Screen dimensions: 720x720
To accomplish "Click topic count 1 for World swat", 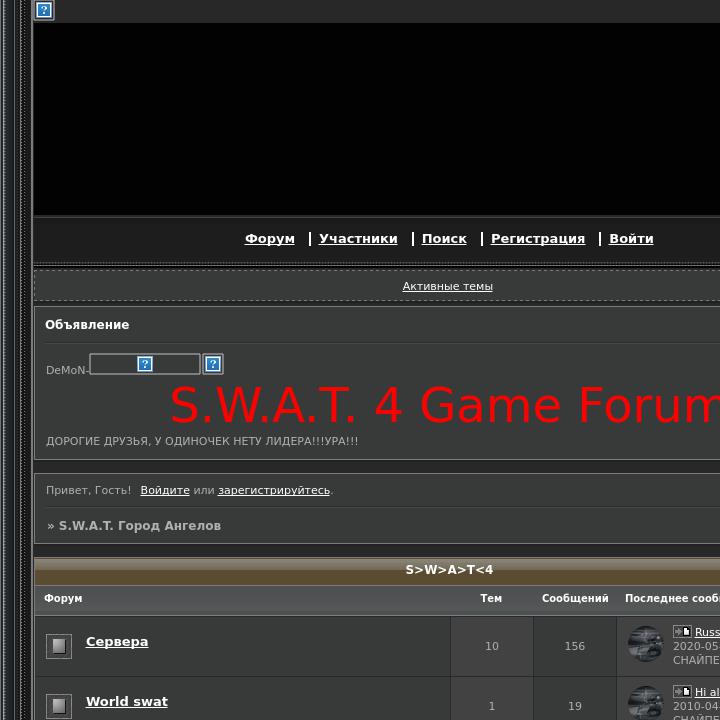I will coord(492,706).
